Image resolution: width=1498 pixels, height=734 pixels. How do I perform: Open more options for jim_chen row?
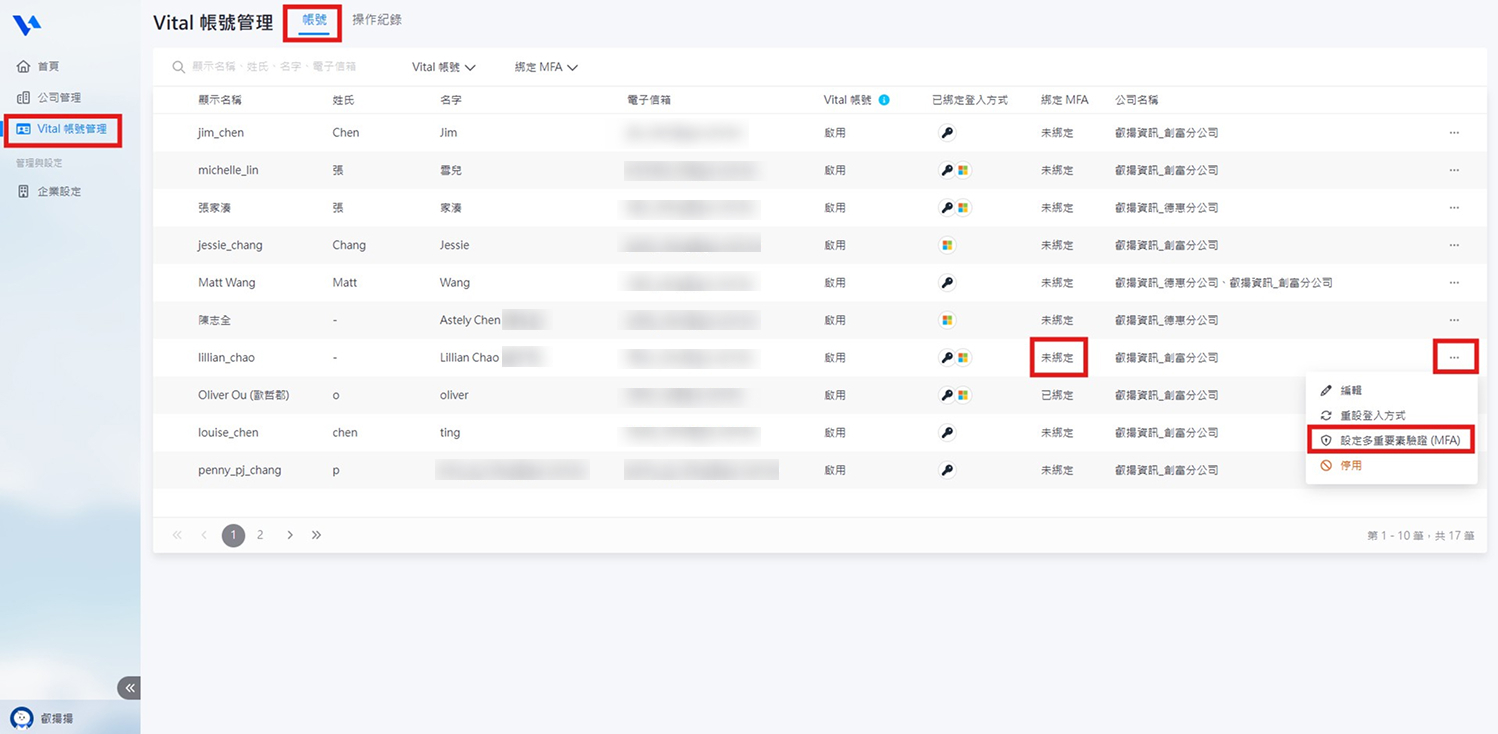point(1454,133)
